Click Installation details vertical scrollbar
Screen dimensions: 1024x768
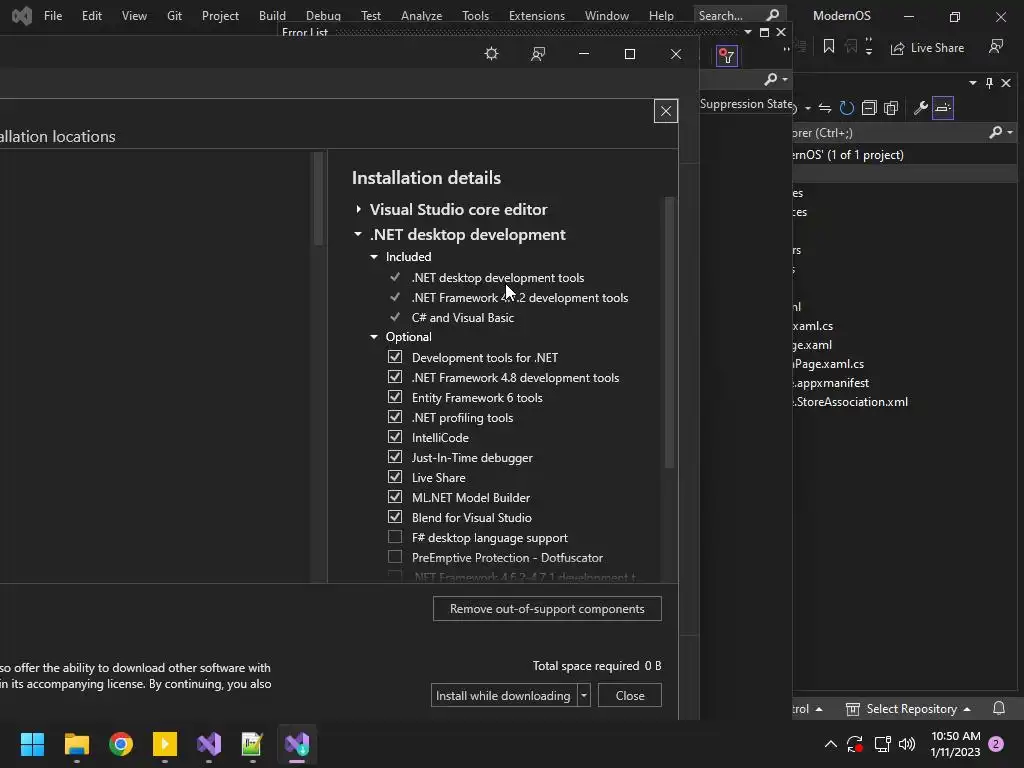[669, 332]
